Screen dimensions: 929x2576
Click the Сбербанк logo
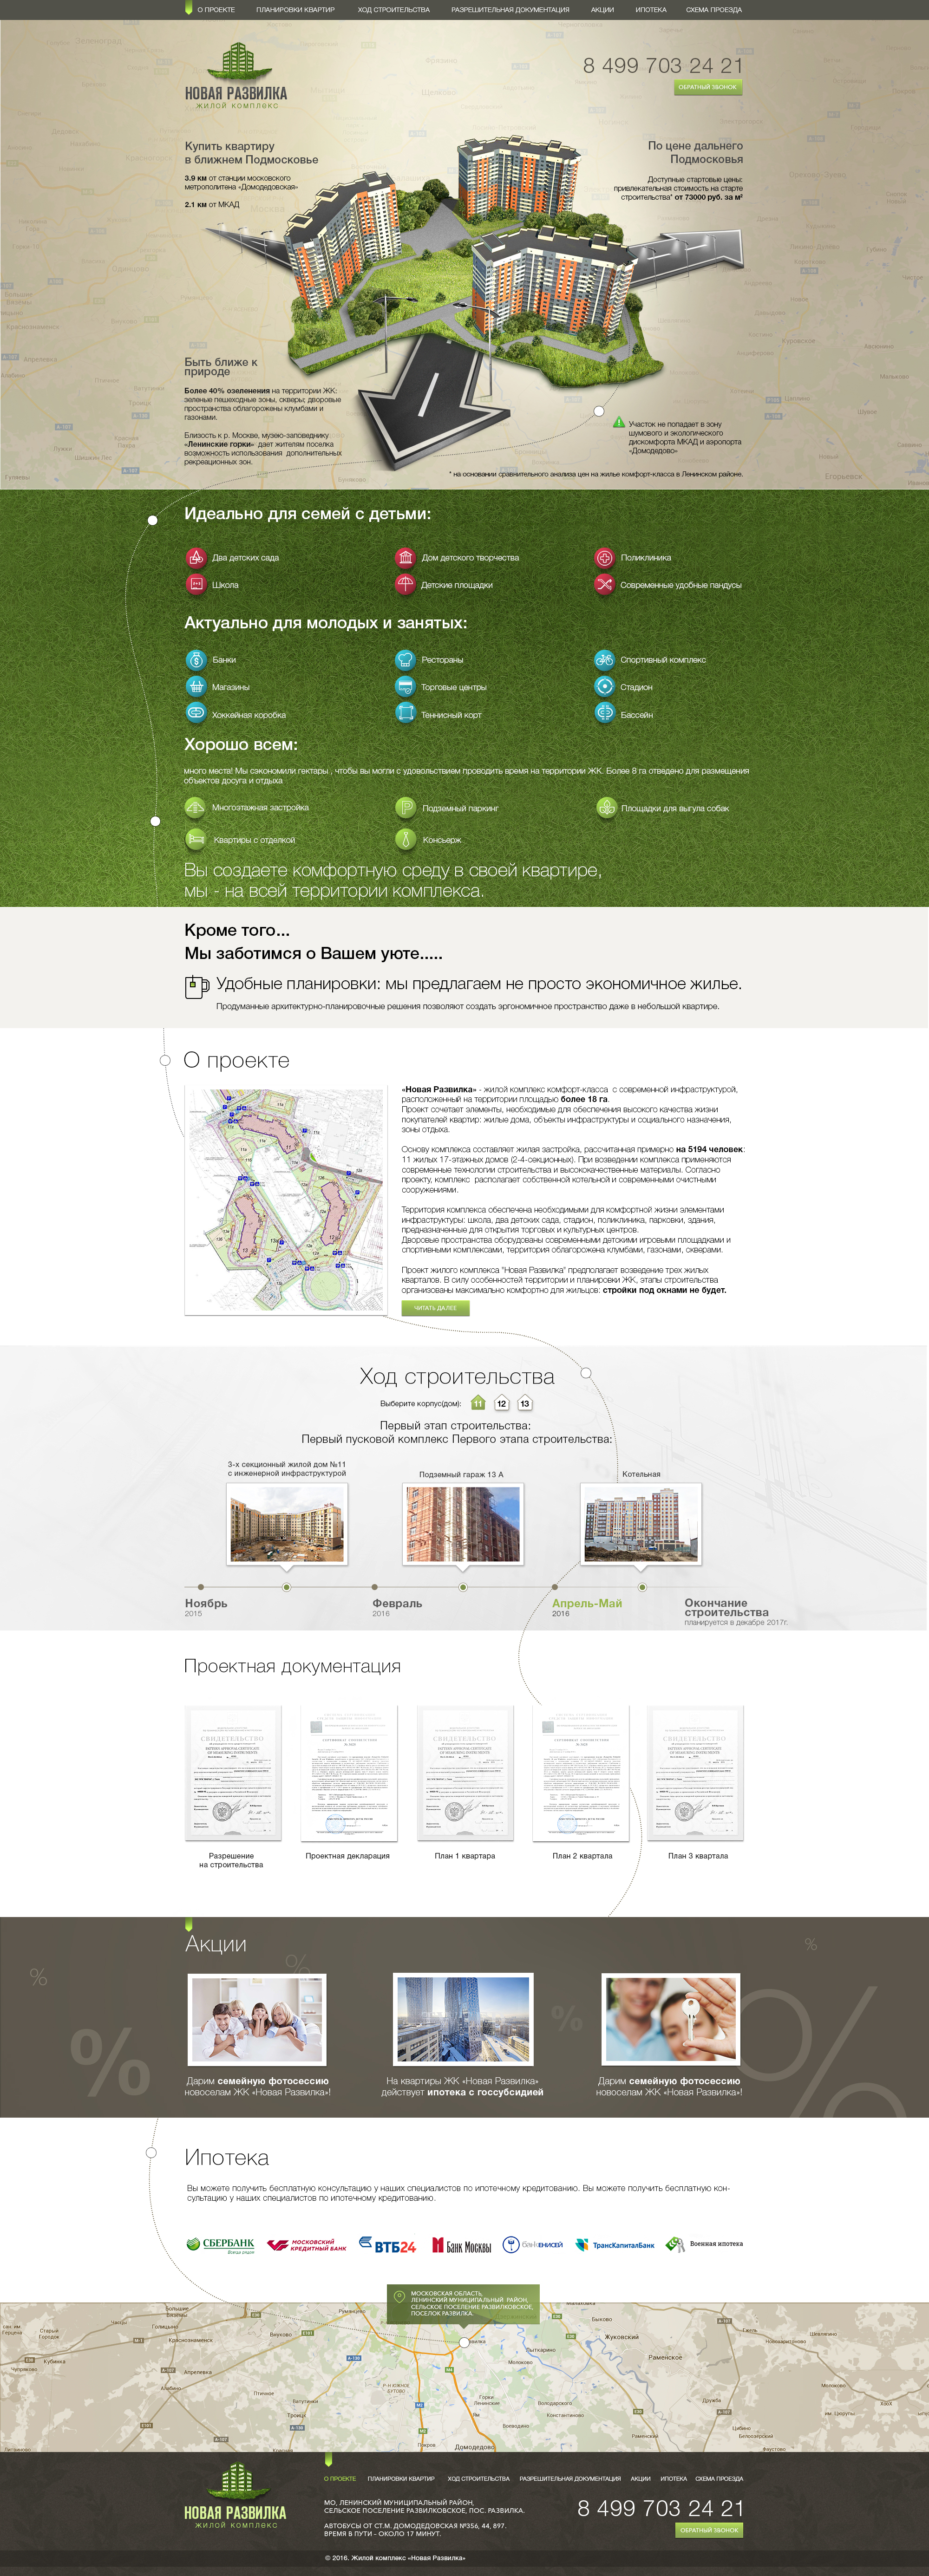pyautogui.click(x=220, y=2245)
